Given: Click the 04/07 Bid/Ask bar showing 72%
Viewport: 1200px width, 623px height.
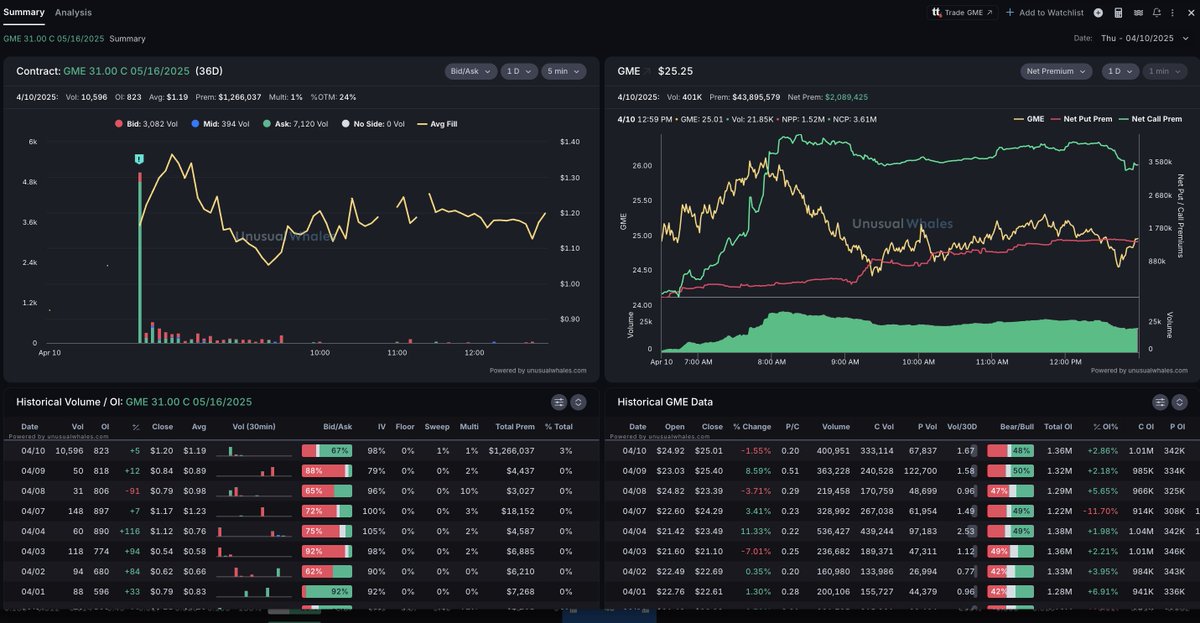Looking at the screenshot, I should coord(327,511).
